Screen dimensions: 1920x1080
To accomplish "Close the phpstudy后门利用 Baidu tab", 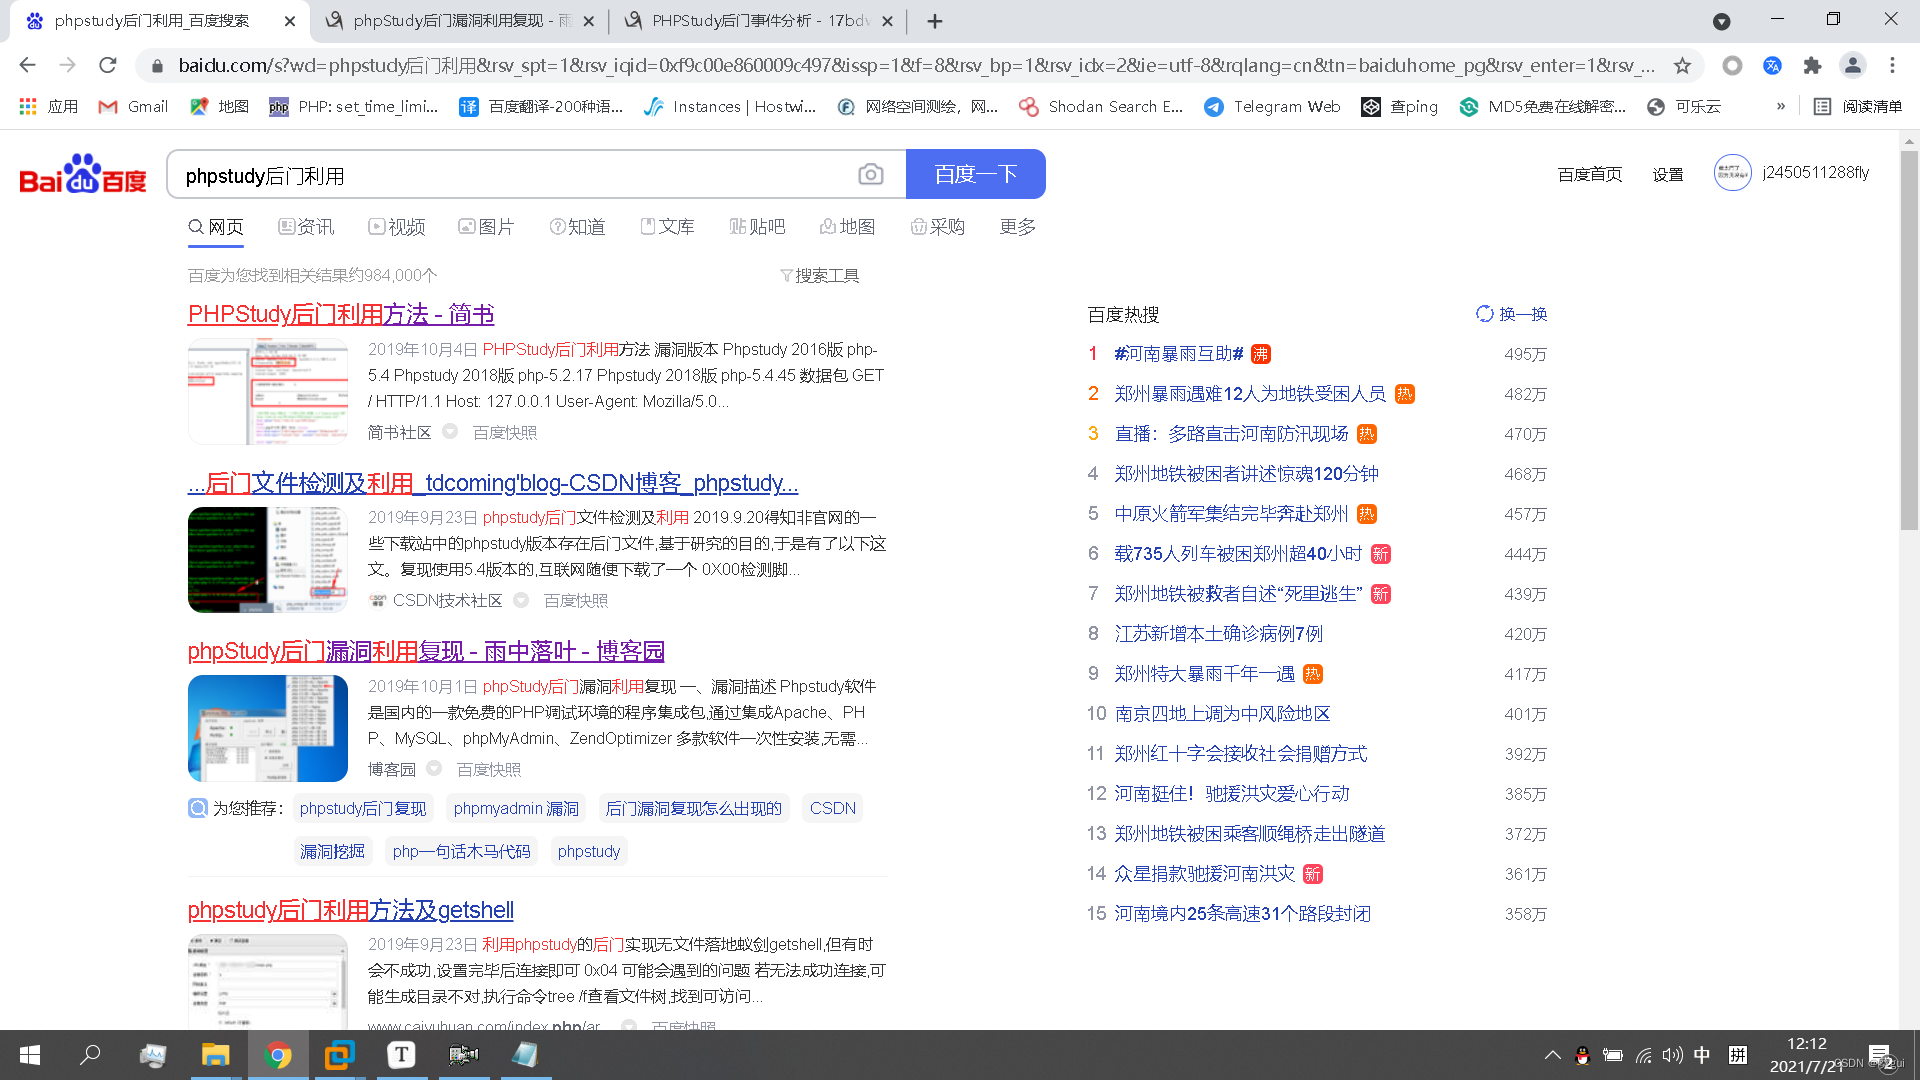I will click(x=290, y=21).
